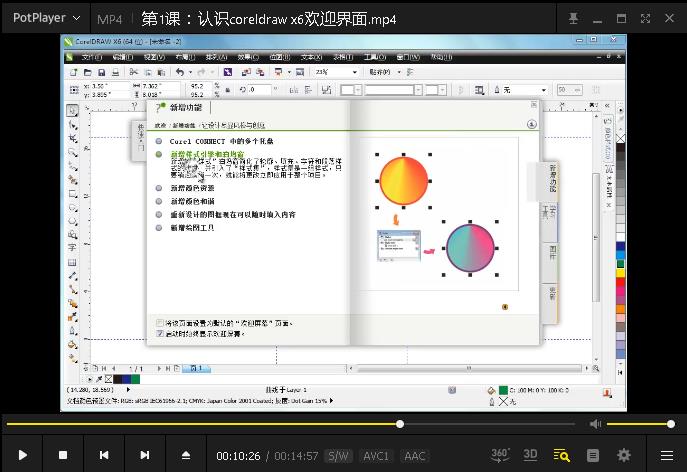This screenshot has width=687, height=472.
Task: Click the eject/open file icon
Action: click(x=186, y=455)
